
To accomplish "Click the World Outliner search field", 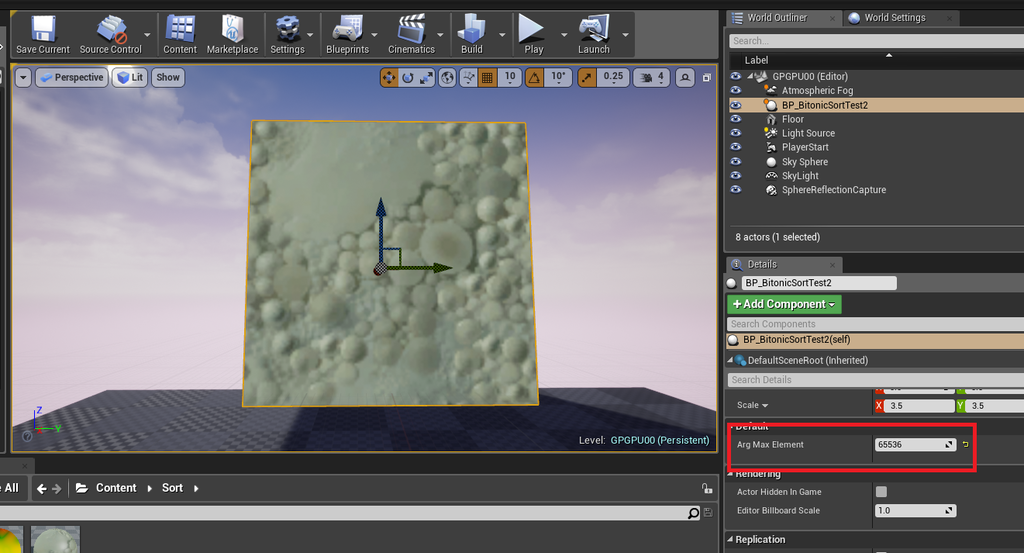I will [x=876, y=41].
